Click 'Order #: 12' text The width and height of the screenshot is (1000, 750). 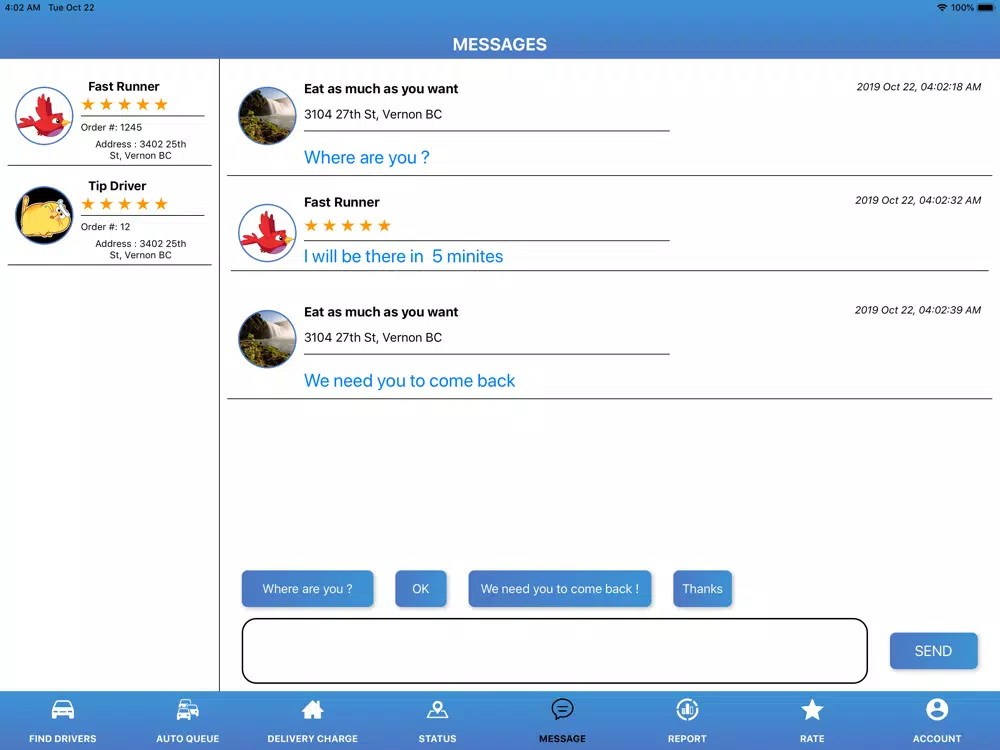pos(105,226)
